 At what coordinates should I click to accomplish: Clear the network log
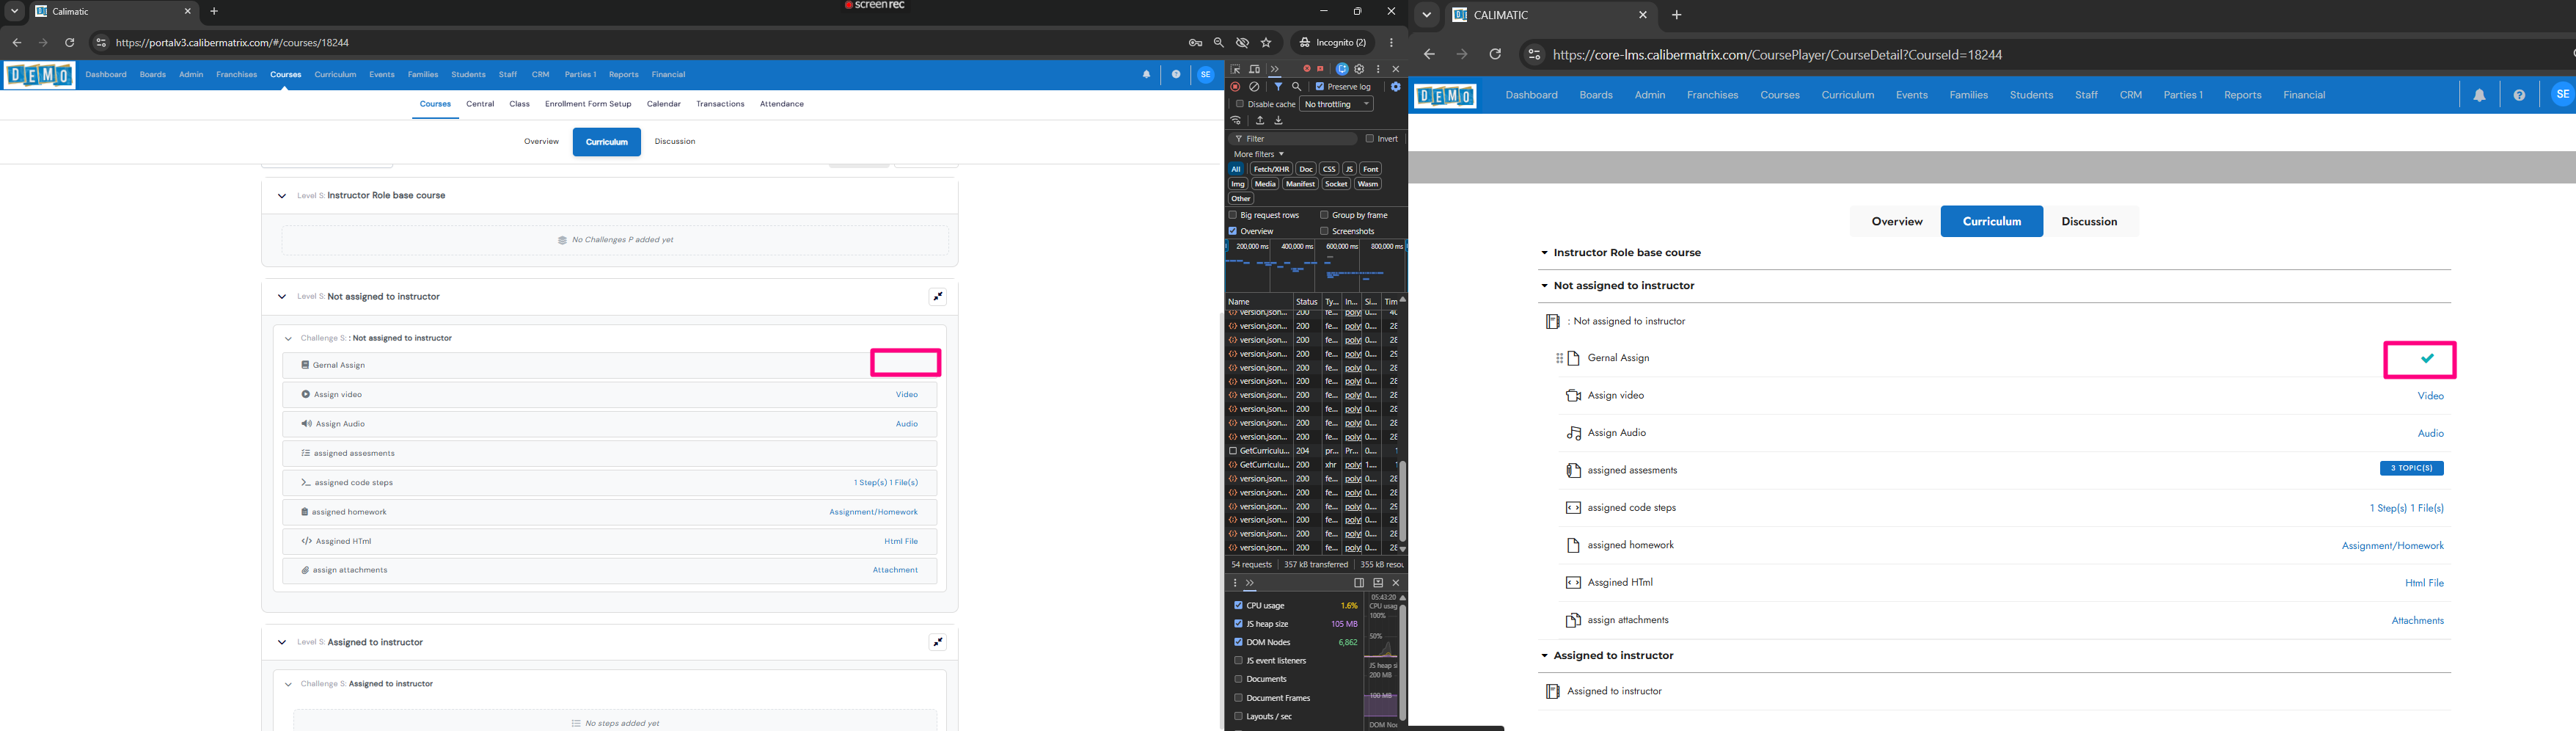pyautogui.click(x=1254, y=87)
